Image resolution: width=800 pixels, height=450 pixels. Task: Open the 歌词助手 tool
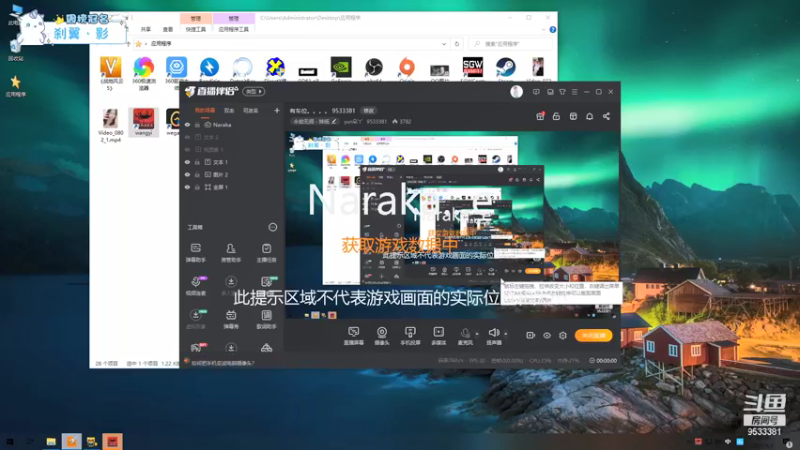(266, 319)
